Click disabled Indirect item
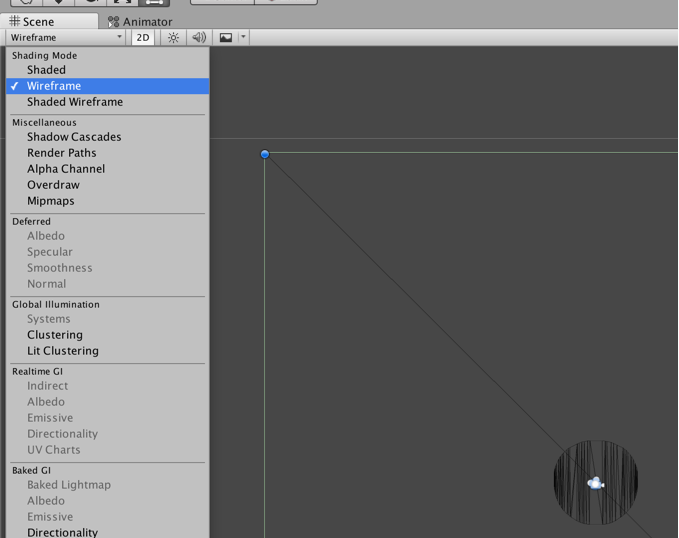This screenshot has height=538, width=679. click(108, 386)
